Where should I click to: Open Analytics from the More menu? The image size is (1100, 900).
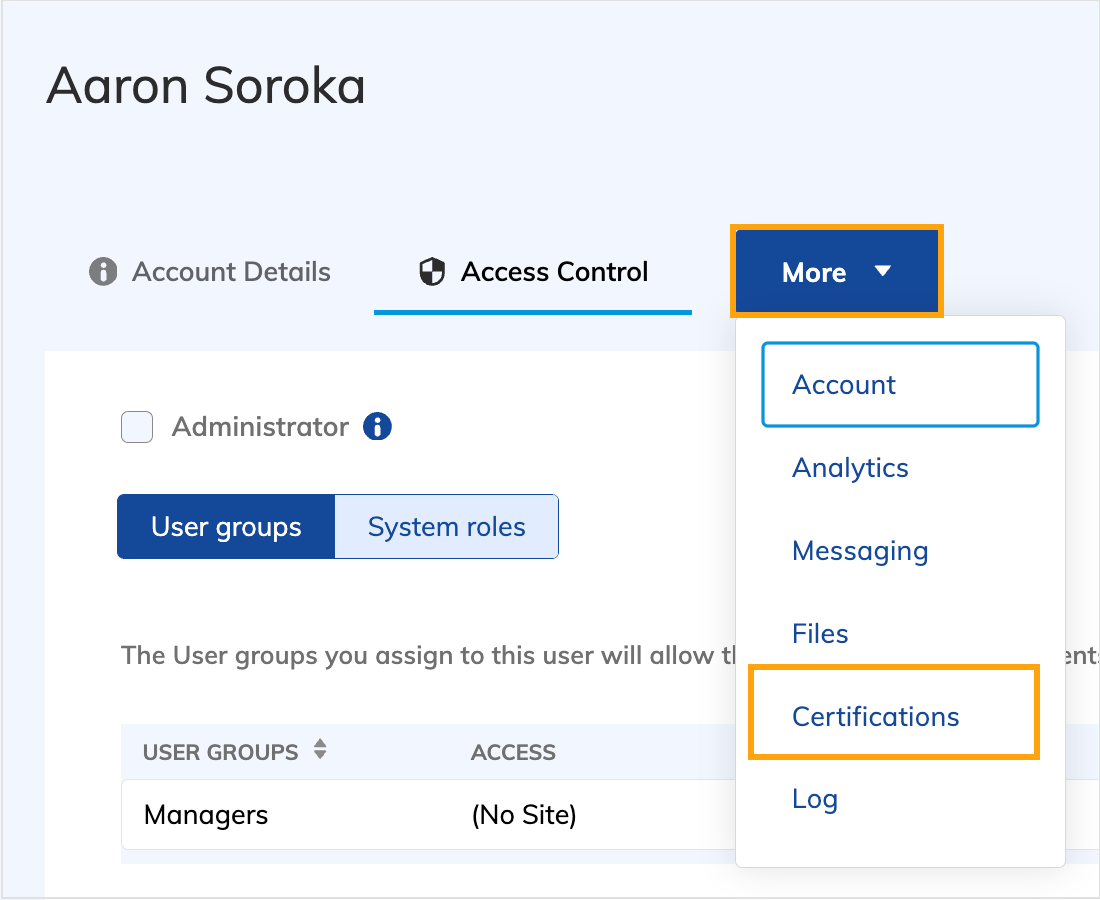tap(850, 468)
